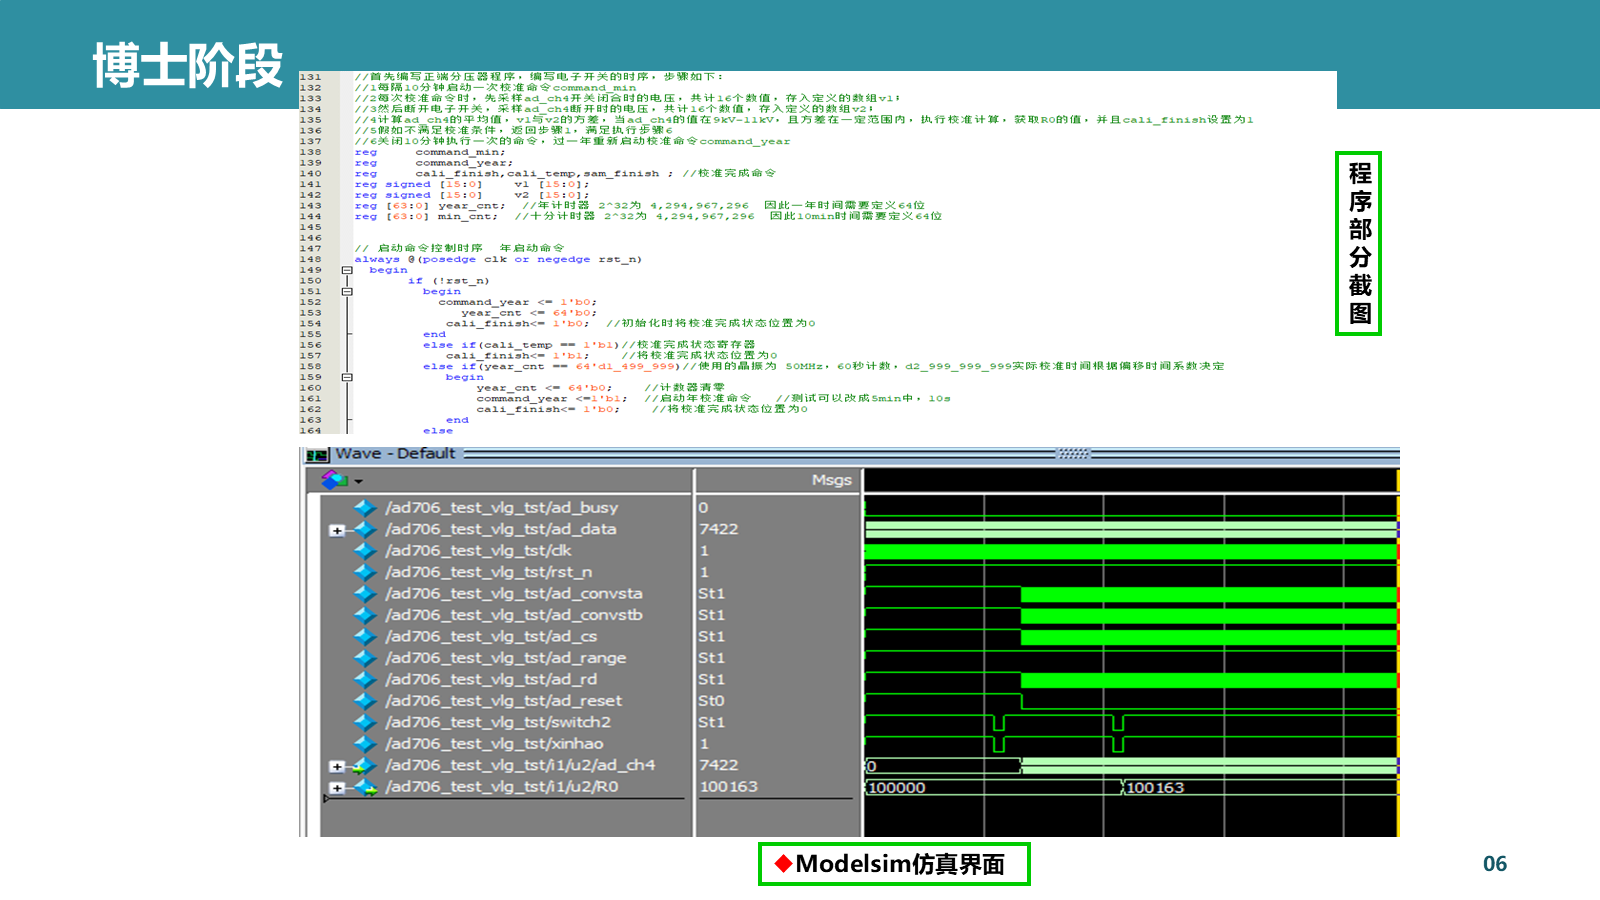Select the ad_busy value 0

tap(704, 508)
